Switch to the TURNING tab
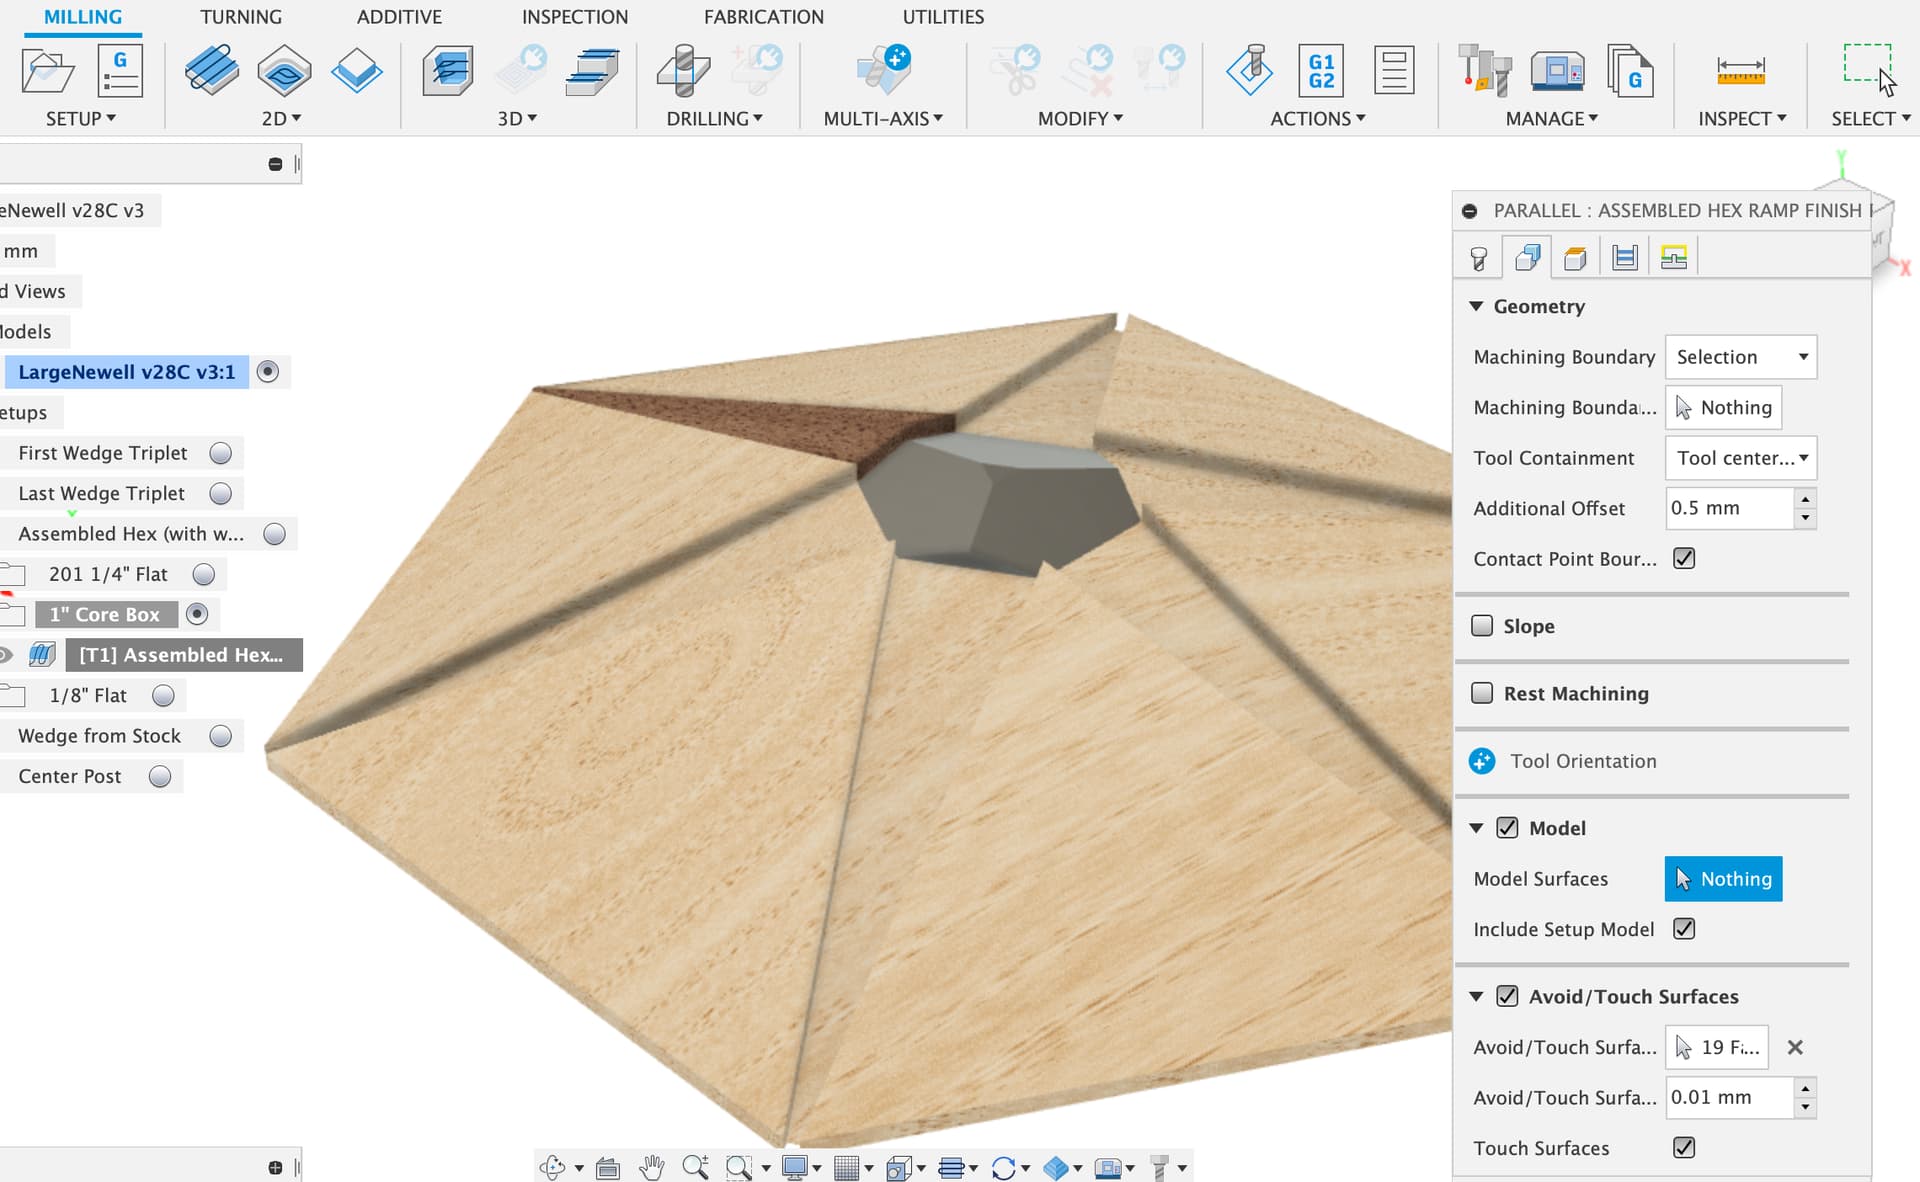Viewport: 1920px width, 1182px height. pos(241,17)
